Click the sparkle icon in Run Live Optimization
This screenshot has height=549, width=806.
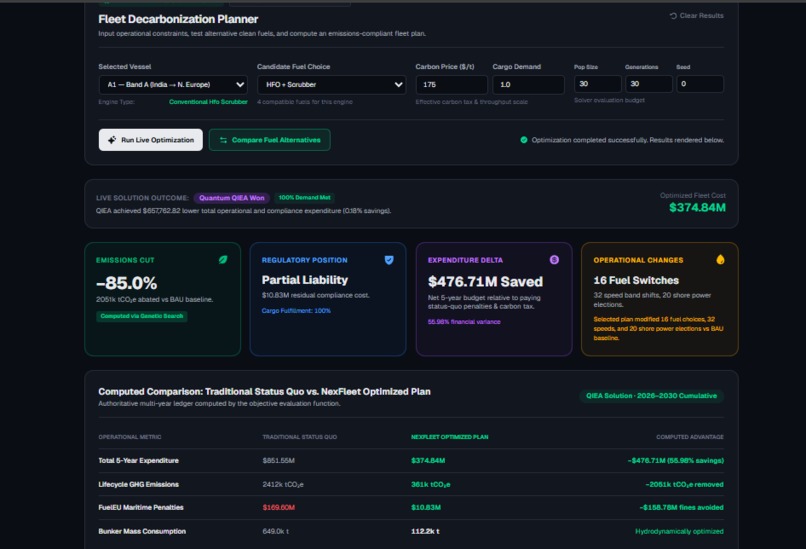tap(112, 140)
